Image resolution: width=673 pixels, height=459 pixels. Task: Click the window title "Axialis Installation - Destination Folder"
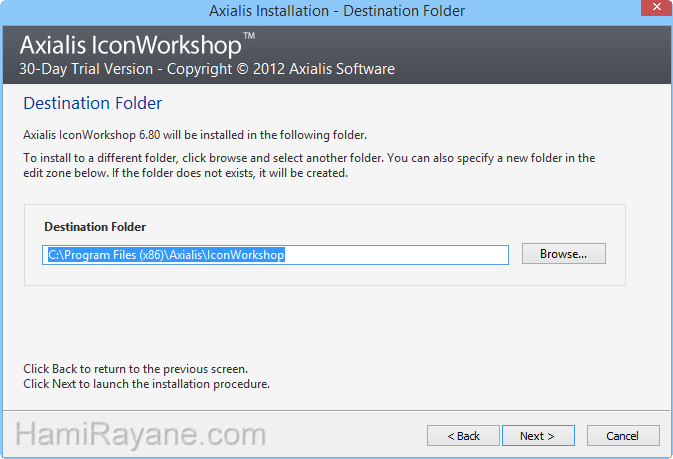(x=337, y=11)
